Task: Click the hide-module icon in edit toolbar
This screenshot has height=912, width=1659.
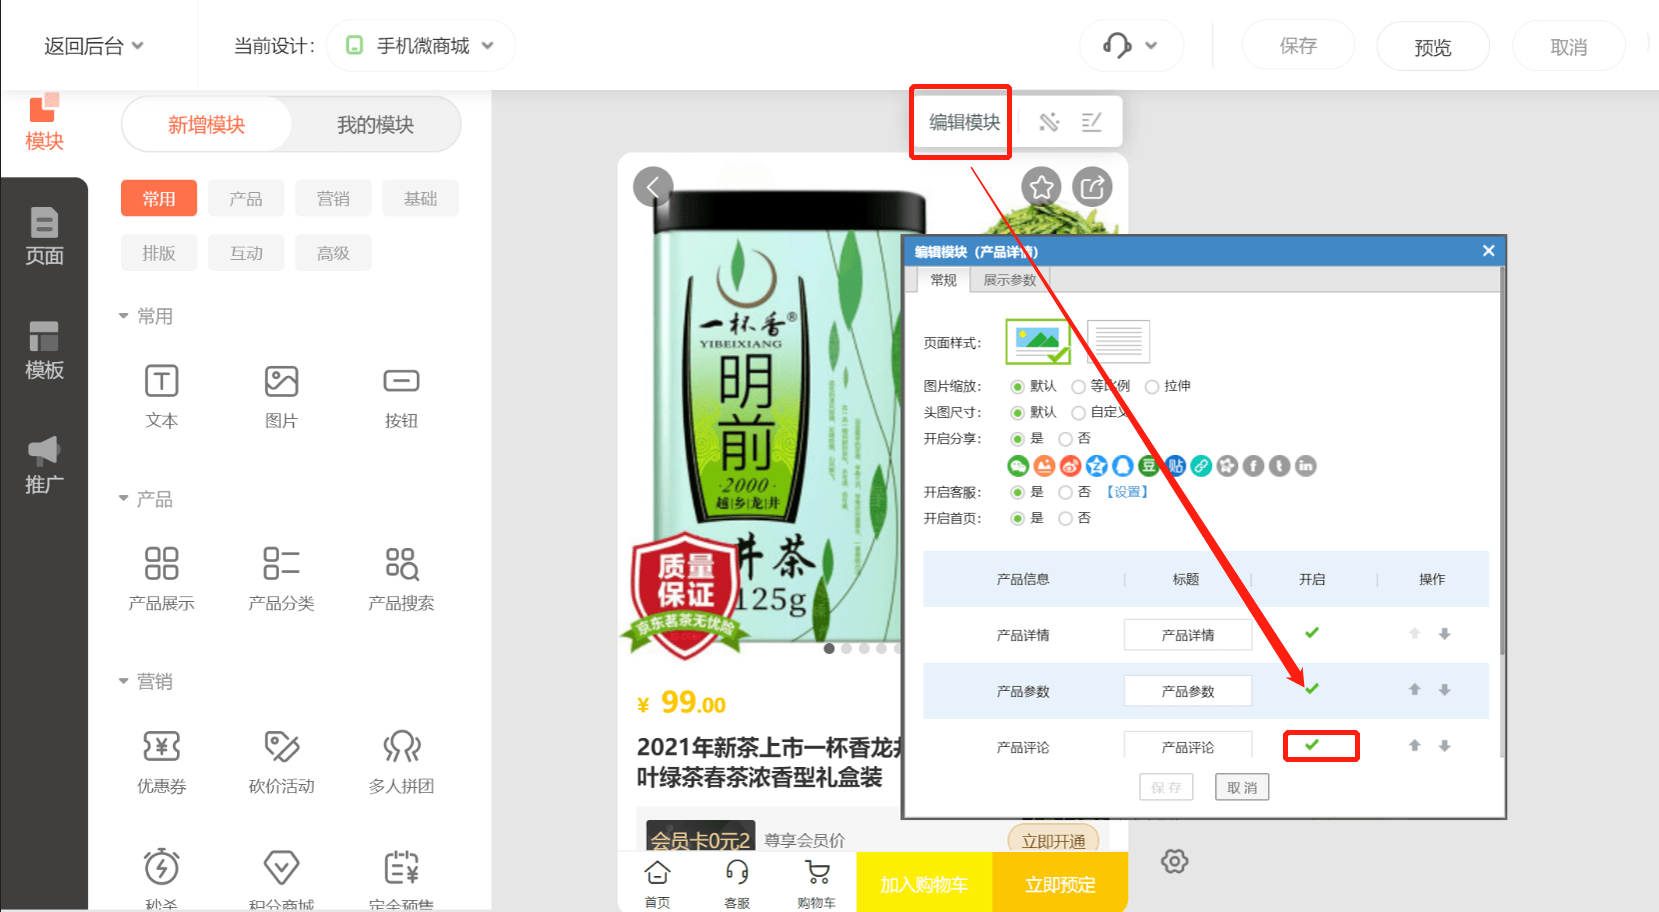Action: (1048, 122)
